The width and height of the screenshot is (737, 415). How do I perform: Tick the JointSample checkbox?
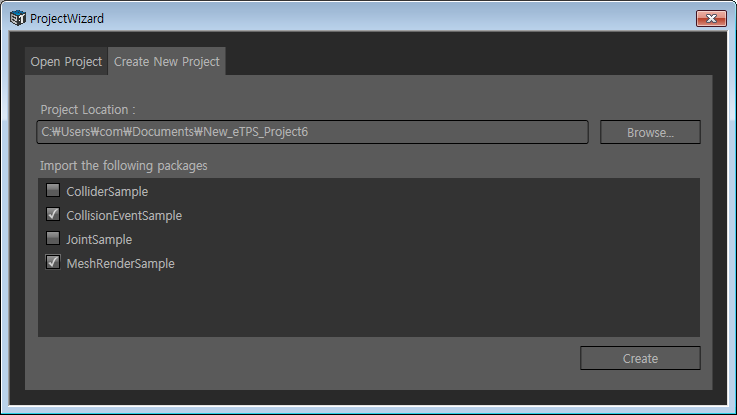[53, 239]
